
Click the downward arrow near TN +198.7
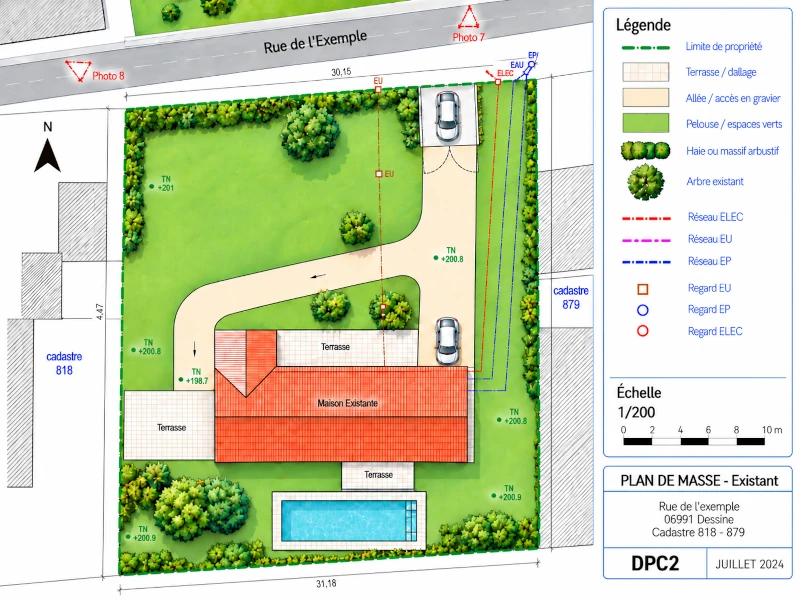(x=194, y=349)
